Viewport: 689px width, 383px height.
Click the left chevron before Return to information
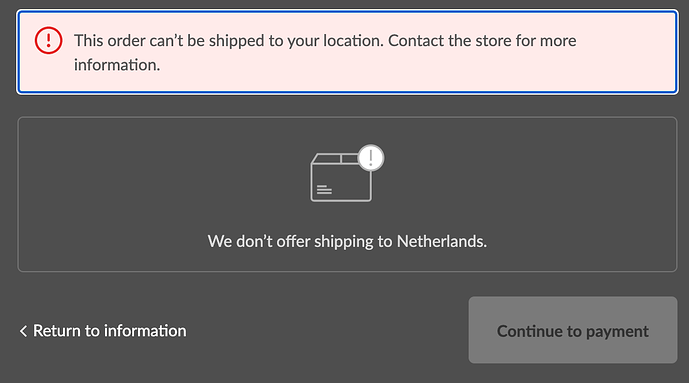point(23,331)
